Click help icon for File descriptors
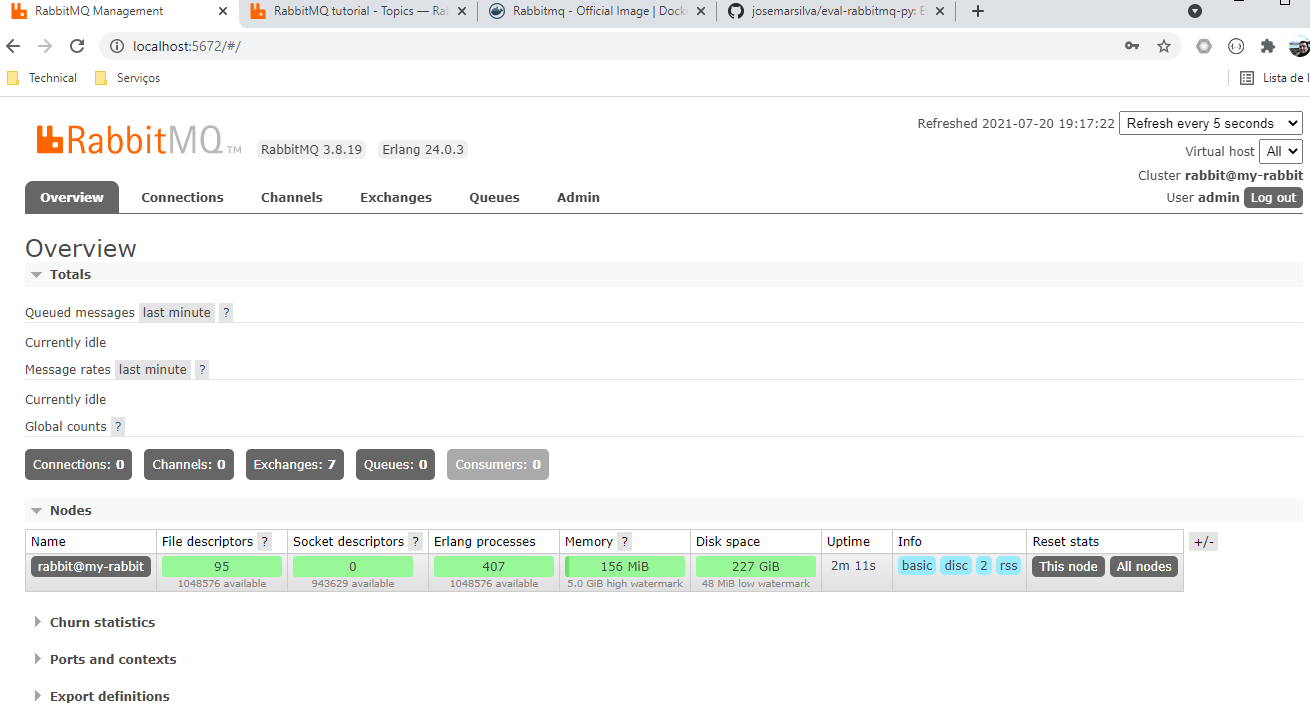This screenshot has height=706, width=1310. coord(265,541)
